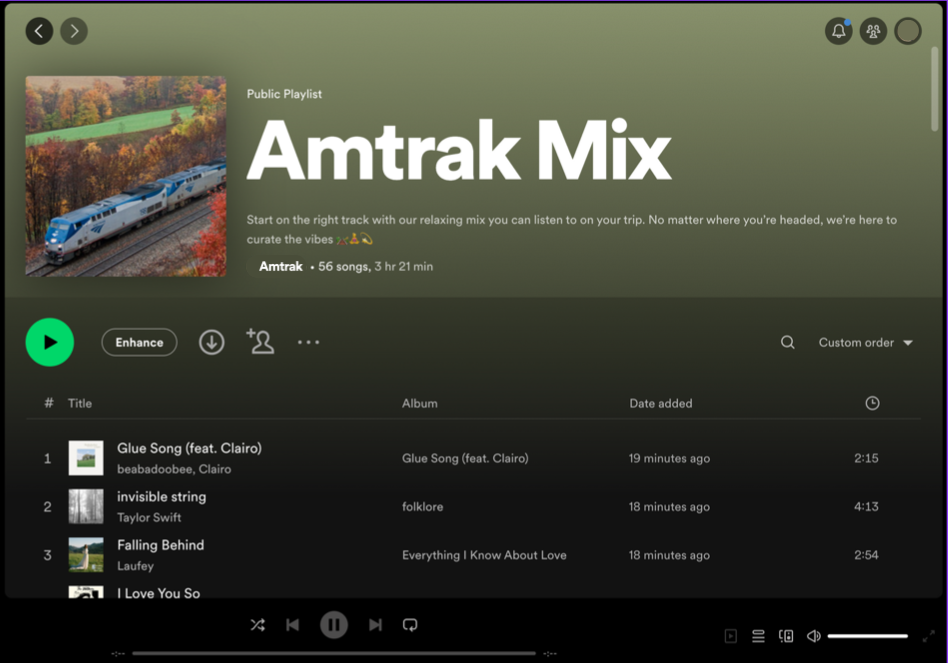This screenshot has width=948, height=663.
Task: Search within the playlist
Action: click(x=787, y=342)
